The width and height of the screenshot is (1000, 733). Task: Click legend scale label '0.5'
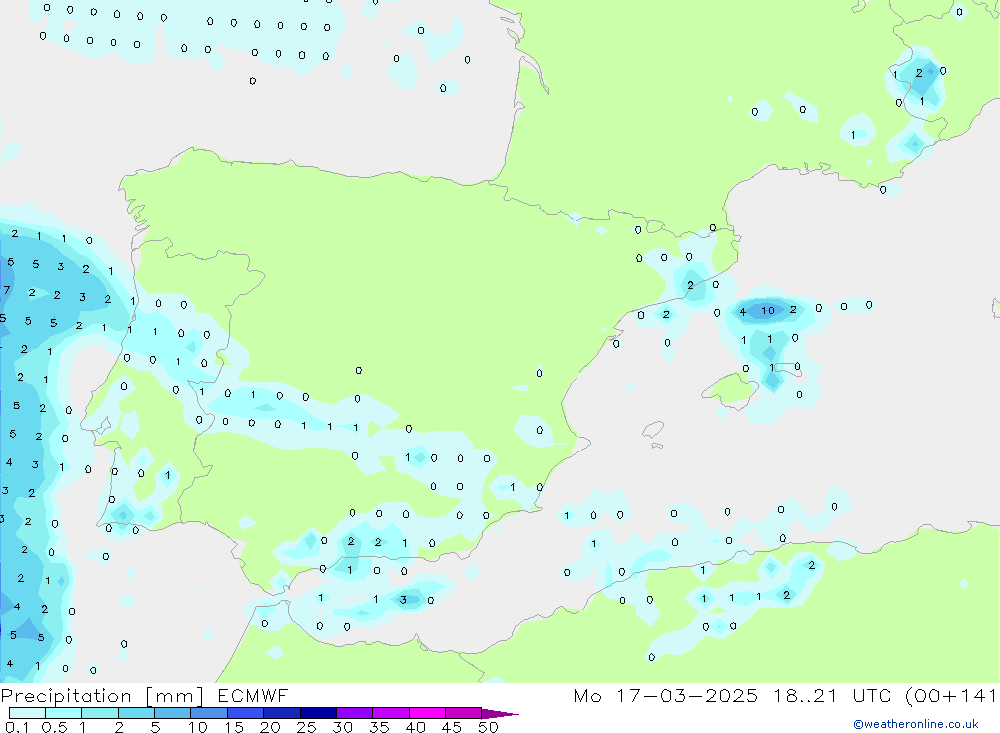(55, 727)
